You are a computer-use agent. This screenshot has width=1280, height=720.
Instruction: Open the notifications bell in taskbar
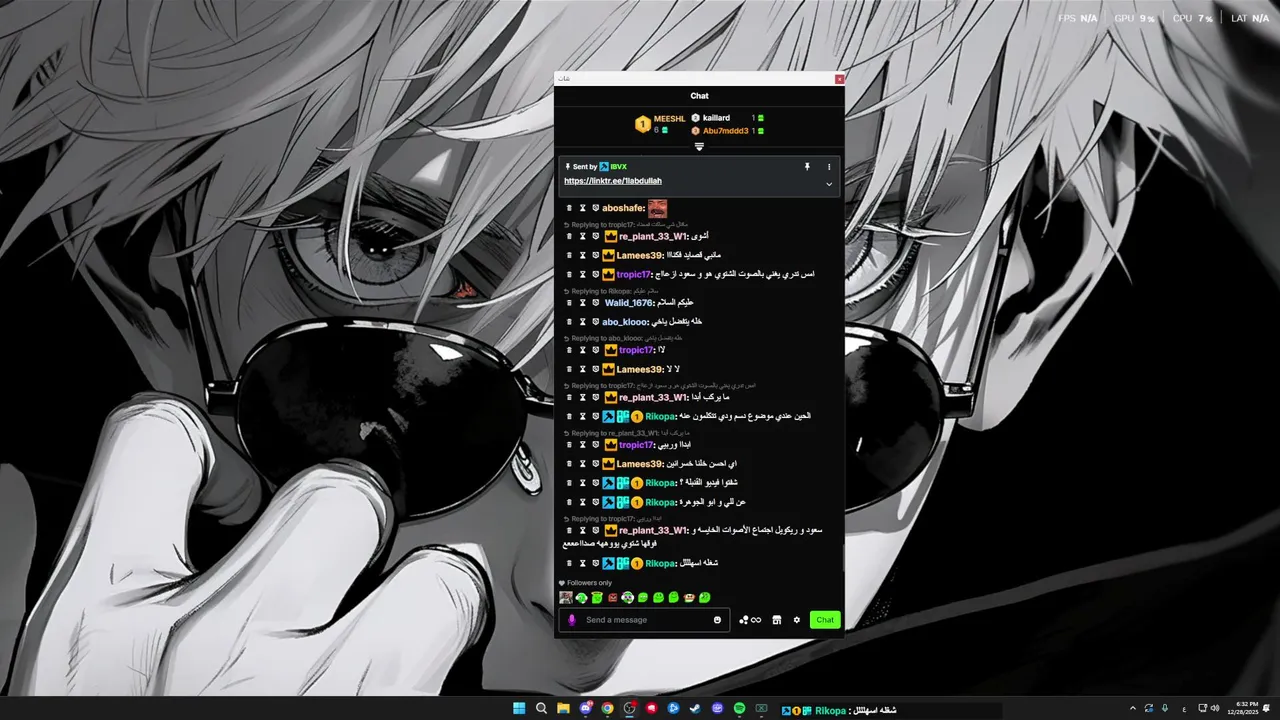coord(1267,708)
